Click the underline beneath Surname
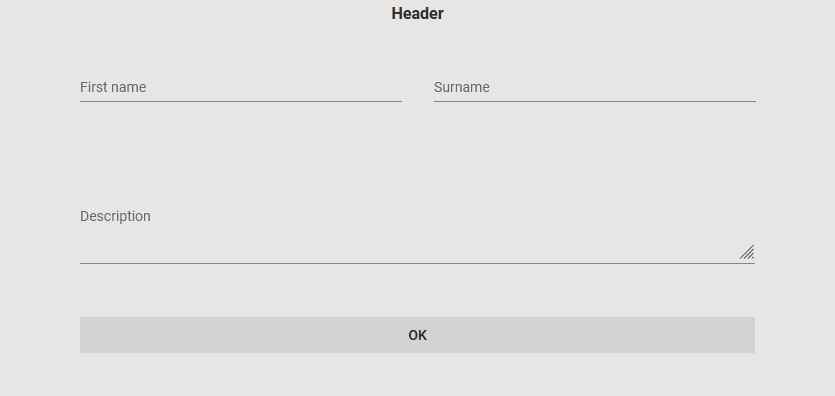The height and width of the screenshot is (396, 835). point(595,101)
